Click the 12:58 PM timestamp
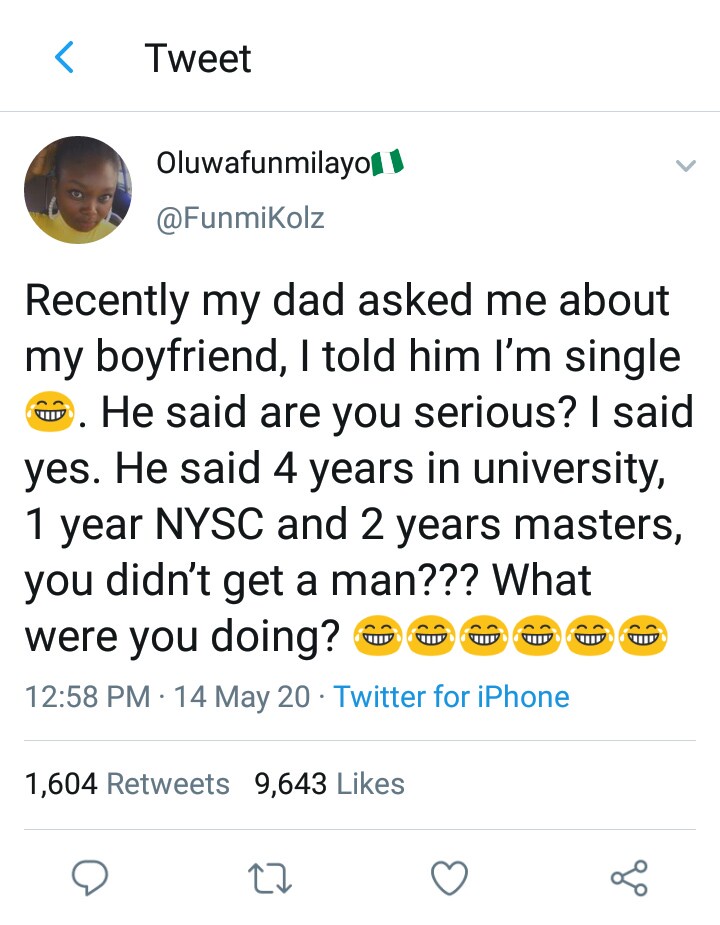The width and height of the screenshot is (720, 925). pos(87,696)
